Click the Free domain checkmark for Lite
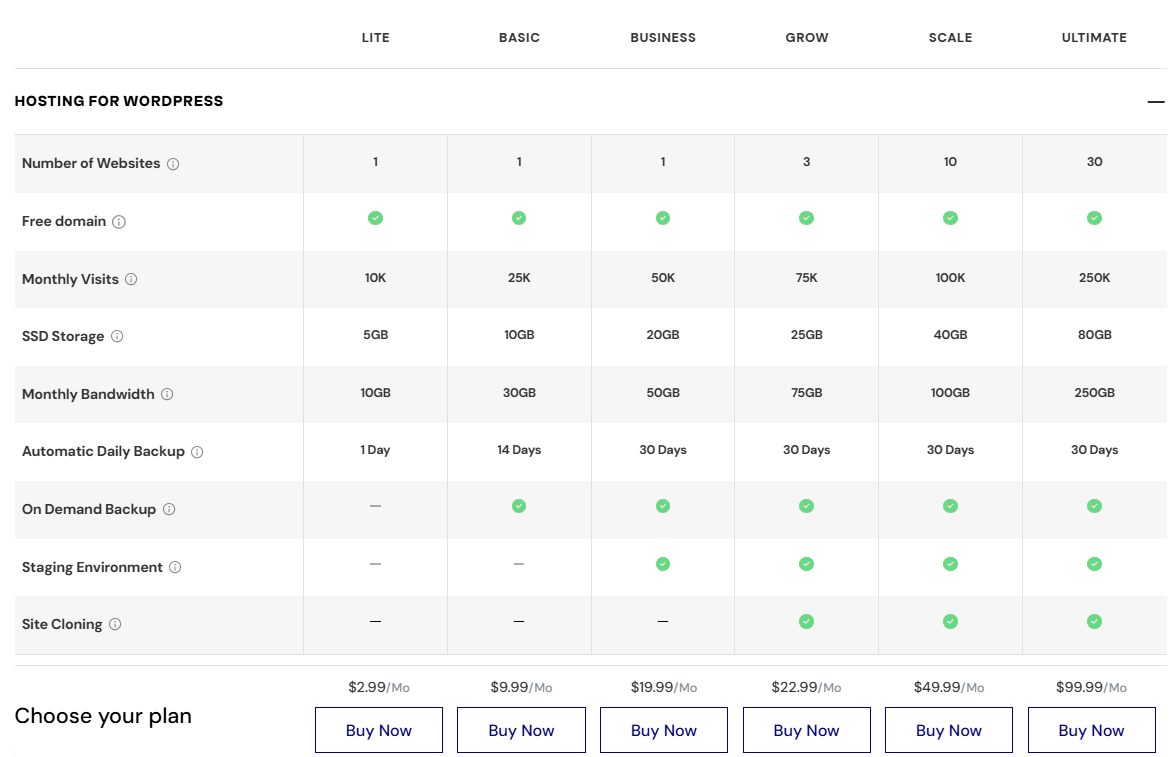The image size is (1173, 757). [x=375, y=218]
